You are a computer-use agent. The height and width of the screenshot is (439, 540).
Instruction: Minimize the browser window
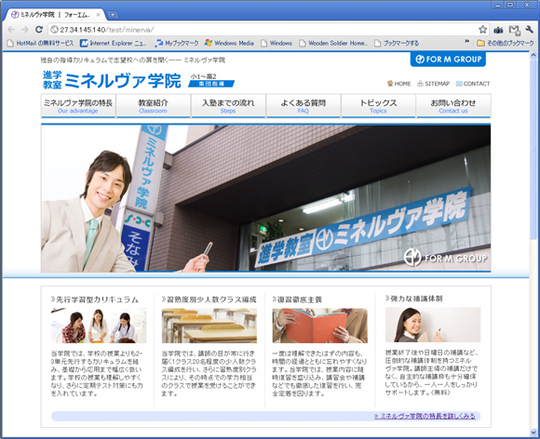497,4
